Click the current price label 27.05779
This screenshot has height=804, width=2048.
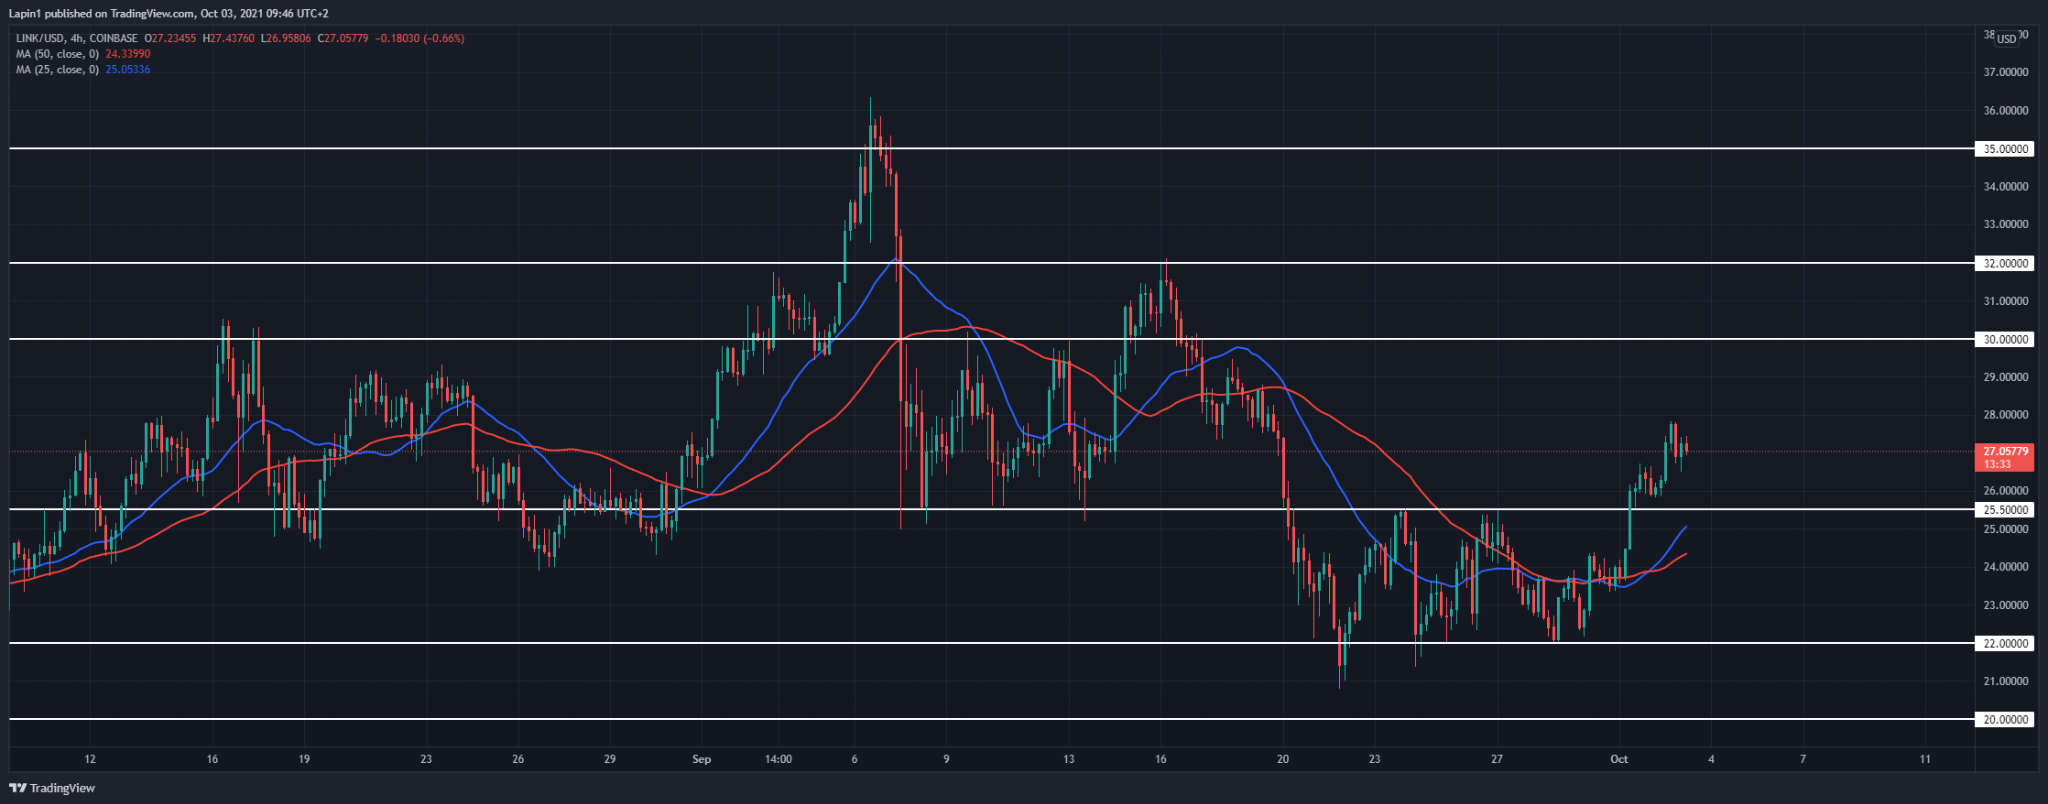(2005, 452)
